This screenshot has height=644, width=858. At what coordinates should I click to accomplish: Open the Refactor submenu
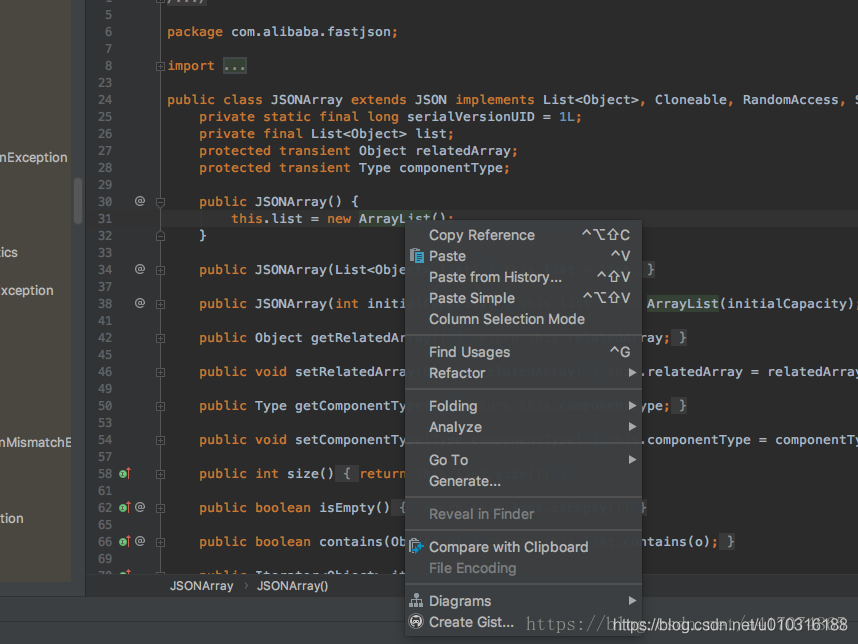(523, 373)
